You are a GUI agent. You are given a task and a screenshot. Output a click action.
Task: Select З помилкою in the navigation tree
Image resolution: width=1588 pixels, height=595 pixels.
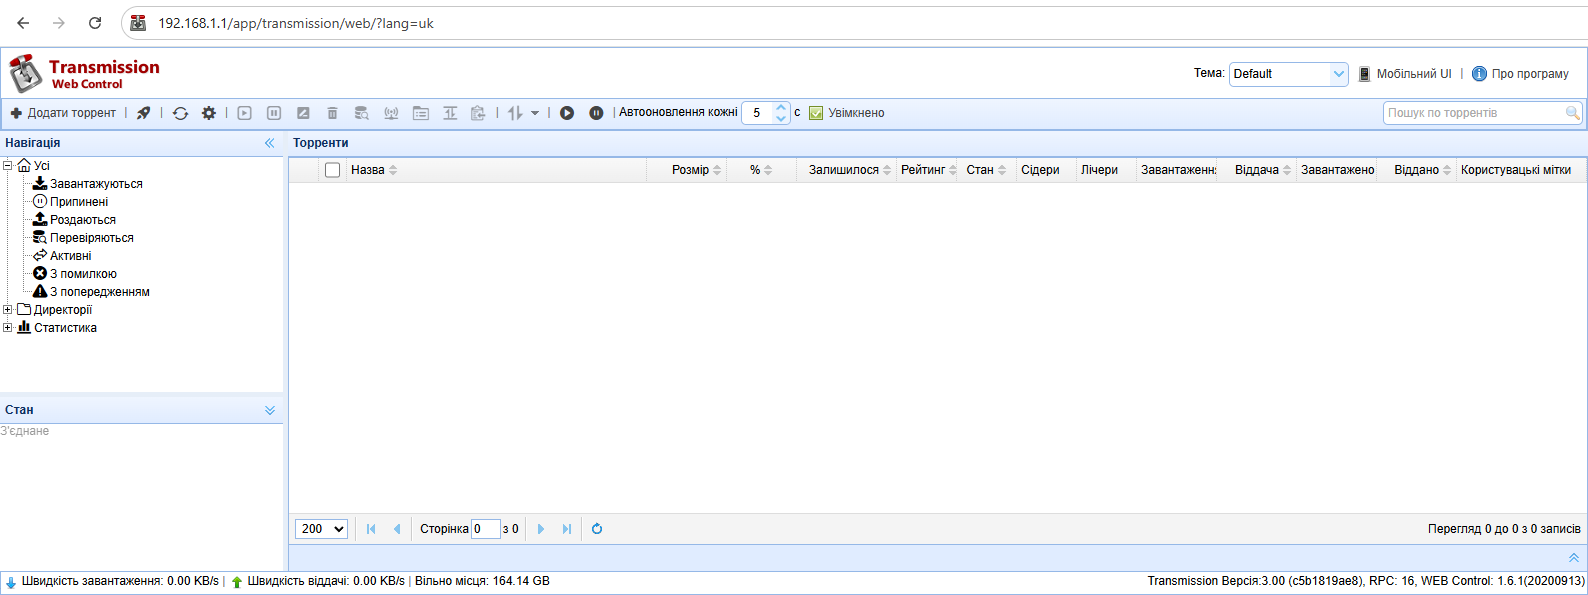[83, 274]
